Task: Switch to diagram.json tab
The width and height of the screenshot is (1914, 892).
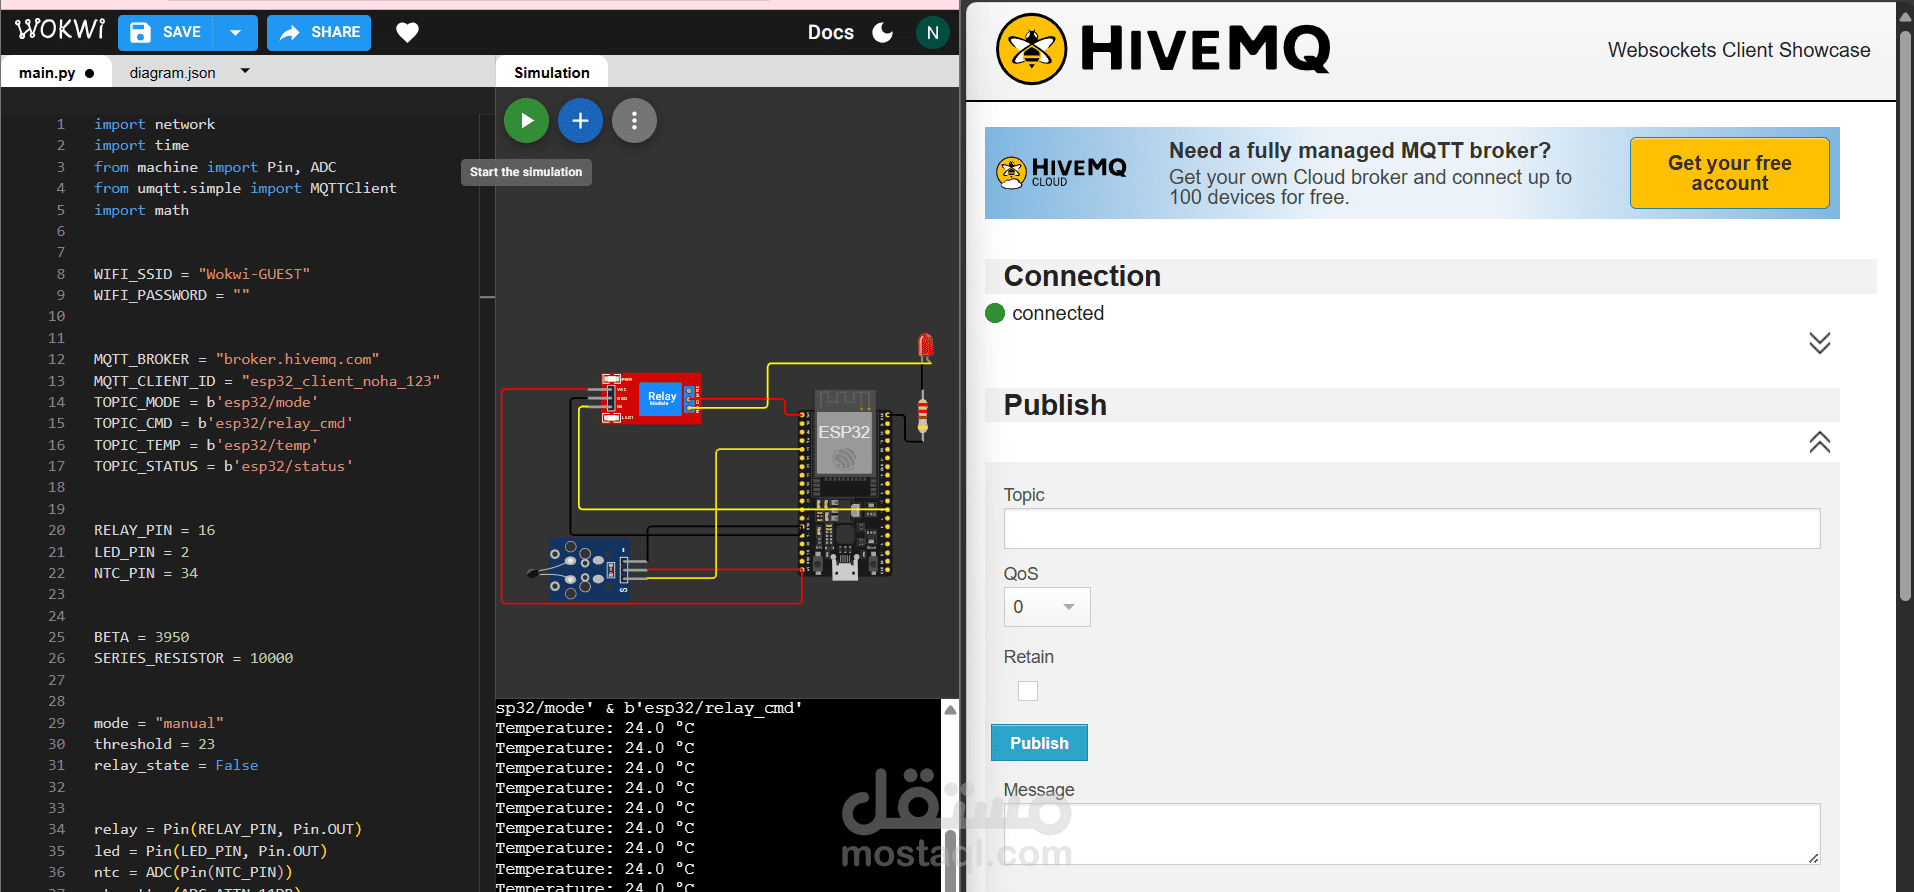Action: point(172,73)
